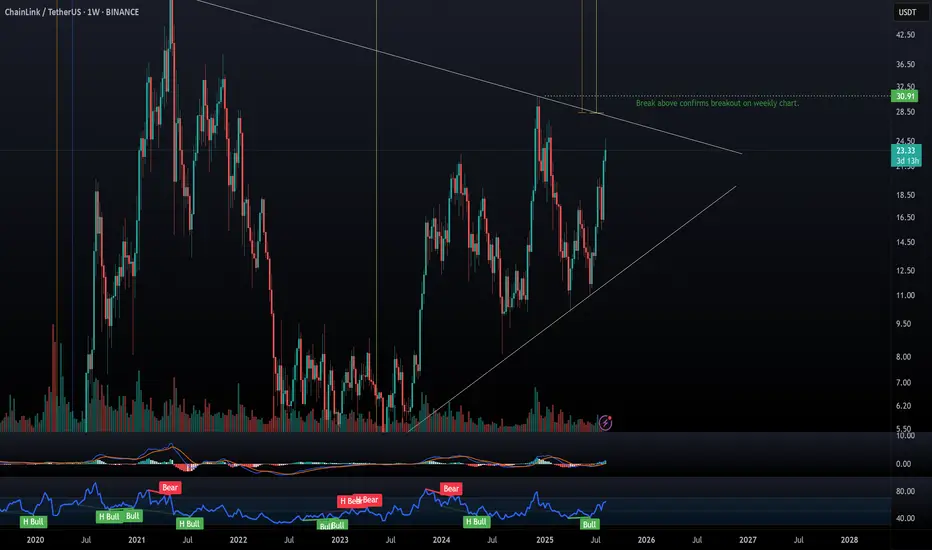This screenshot has height=550, width=932.
Task: Click the 80.00 RSI scale label
Action: coord(905,491)
